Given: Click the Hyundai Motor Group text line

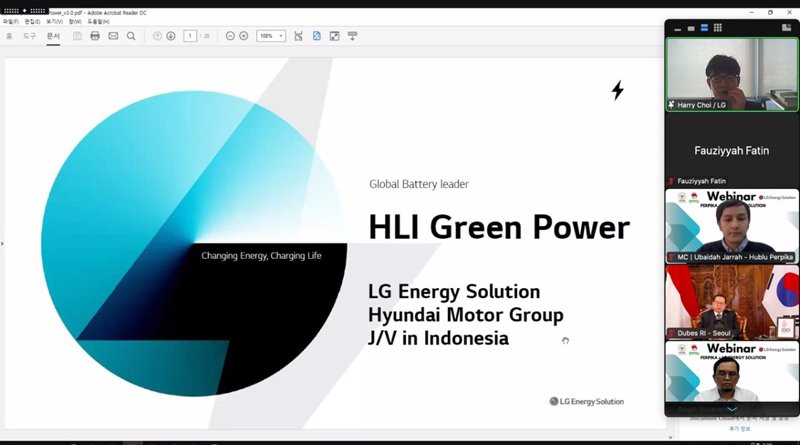Looking at the screenshot, I should (465, 315).
